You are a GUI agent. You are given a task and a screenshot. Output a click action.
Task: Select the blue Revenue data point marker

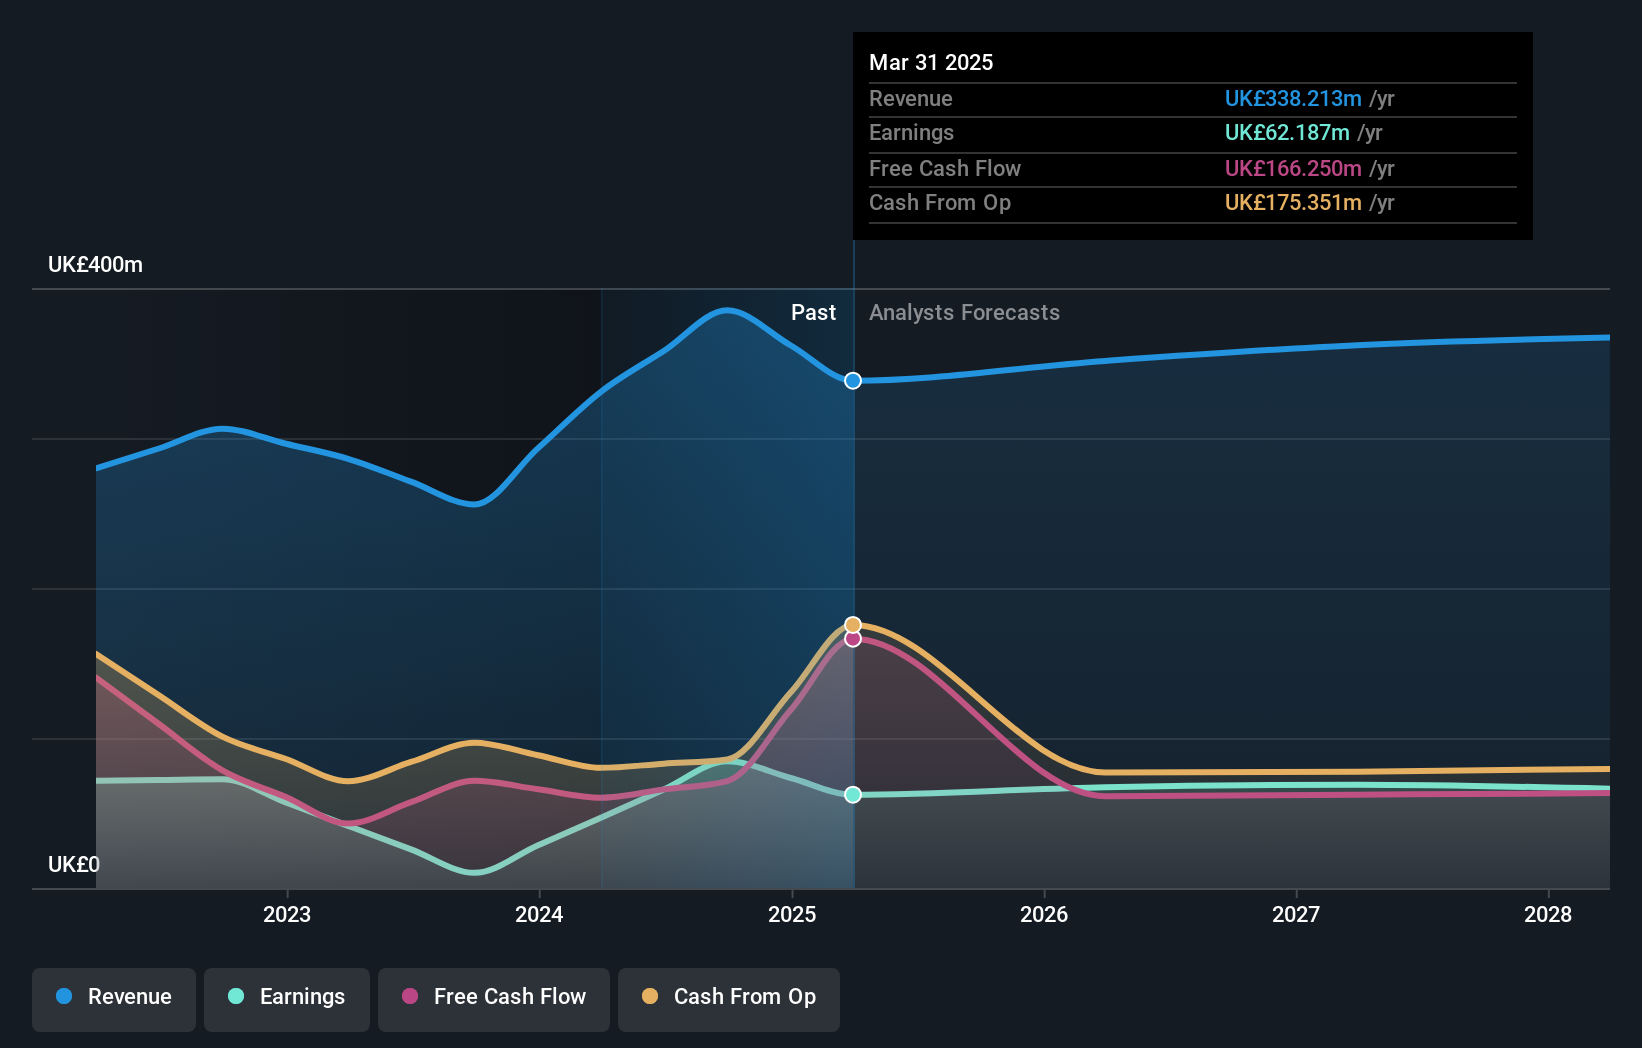click(852, 381)
